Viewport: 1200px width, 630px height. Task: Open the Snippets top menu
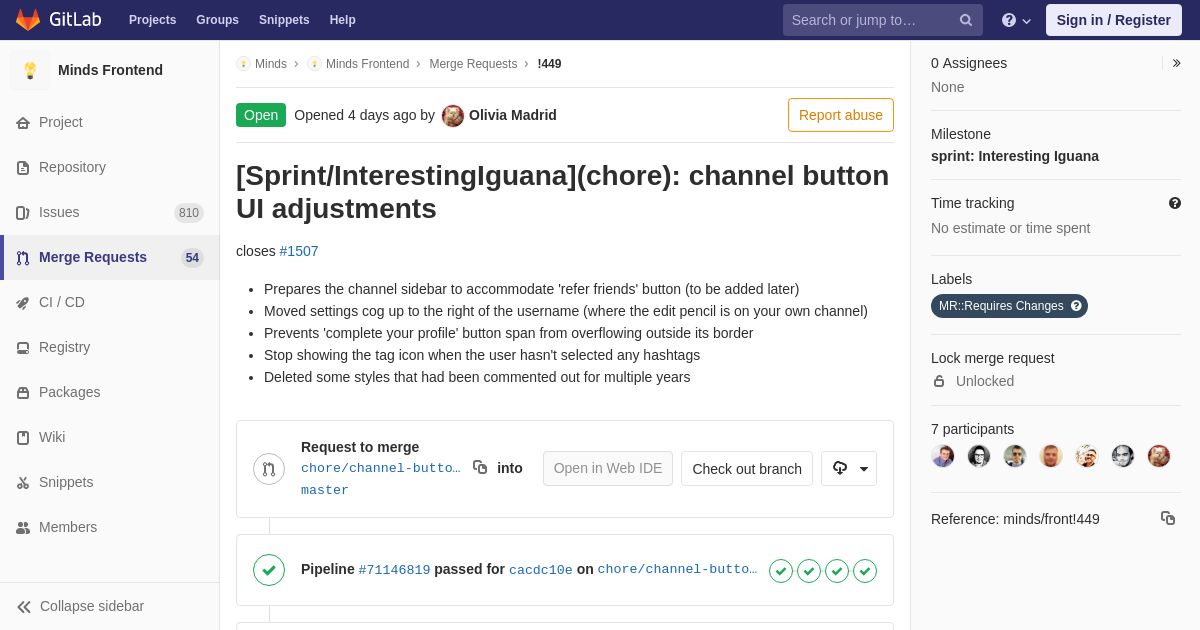coord(284,20)
